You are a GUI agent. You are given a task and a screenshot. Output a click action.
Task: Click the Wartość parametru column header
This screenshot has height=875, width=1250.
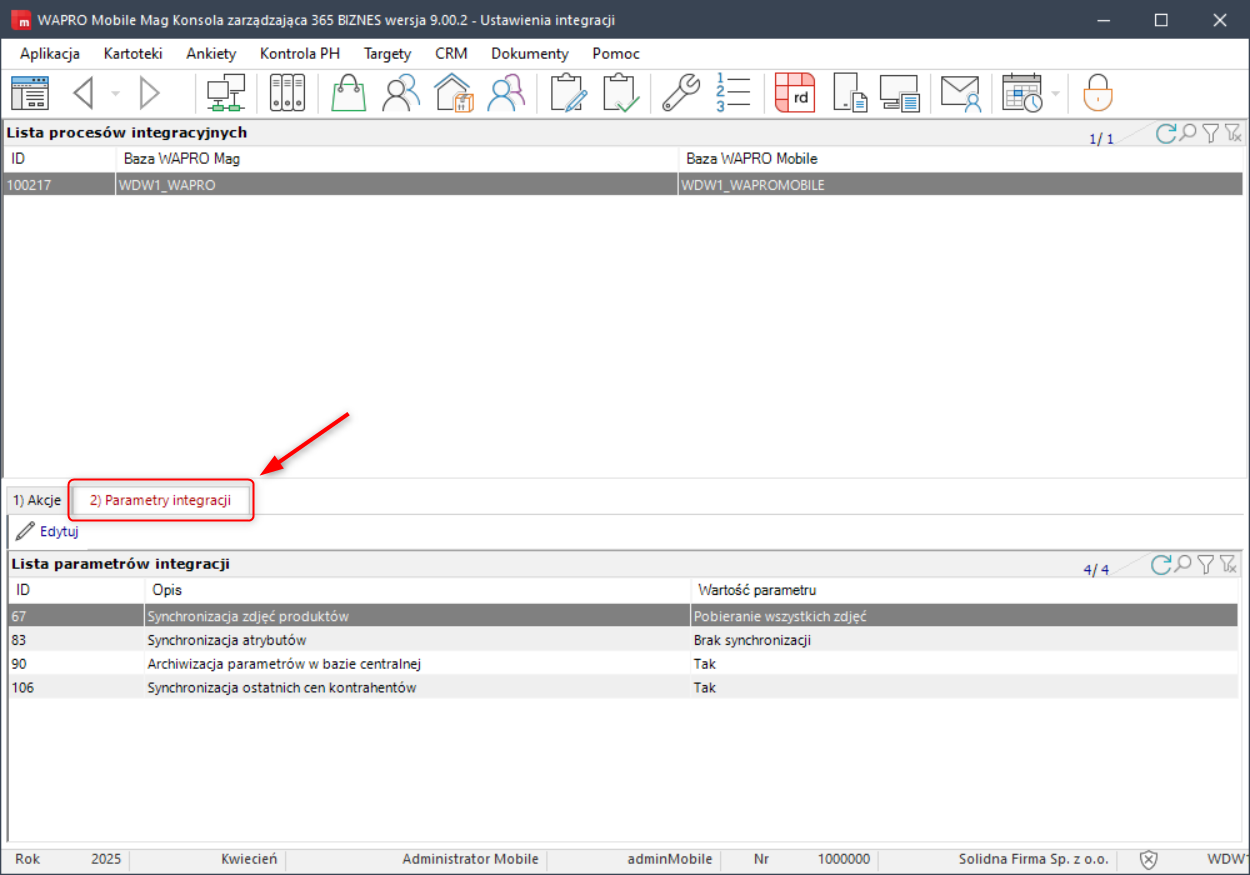[965, 590]
